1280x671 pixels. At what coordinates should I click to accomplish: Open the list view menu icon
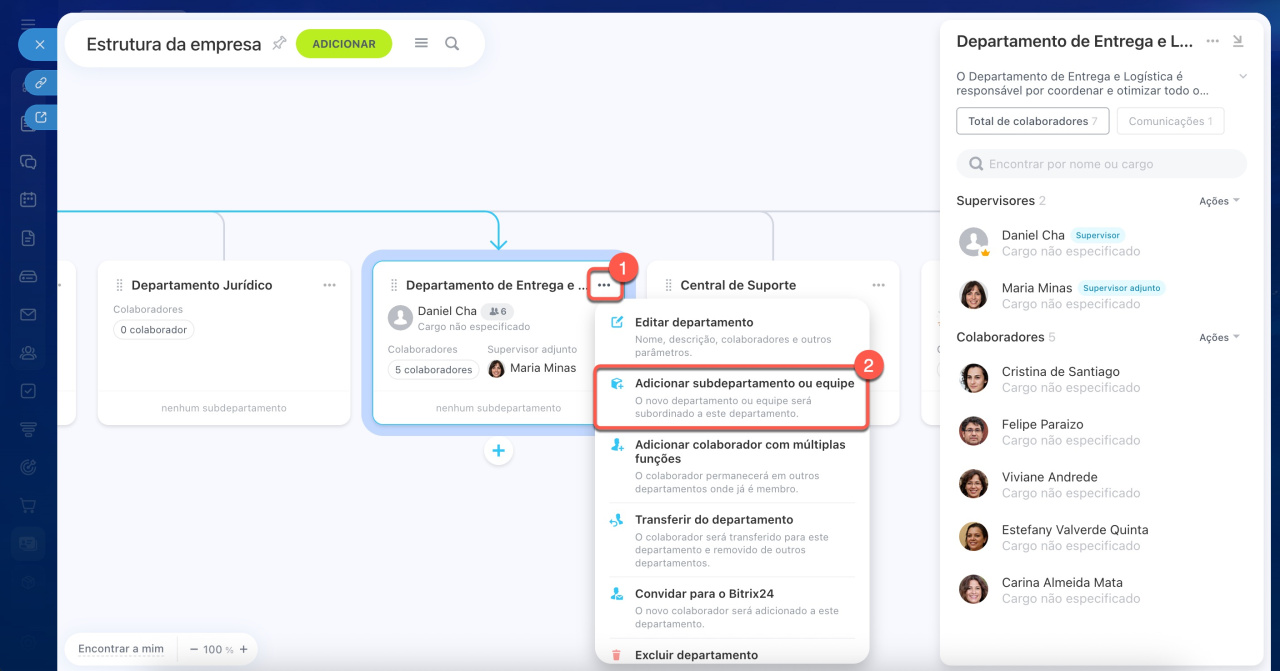pyautogui.click(x=421, y=43)
